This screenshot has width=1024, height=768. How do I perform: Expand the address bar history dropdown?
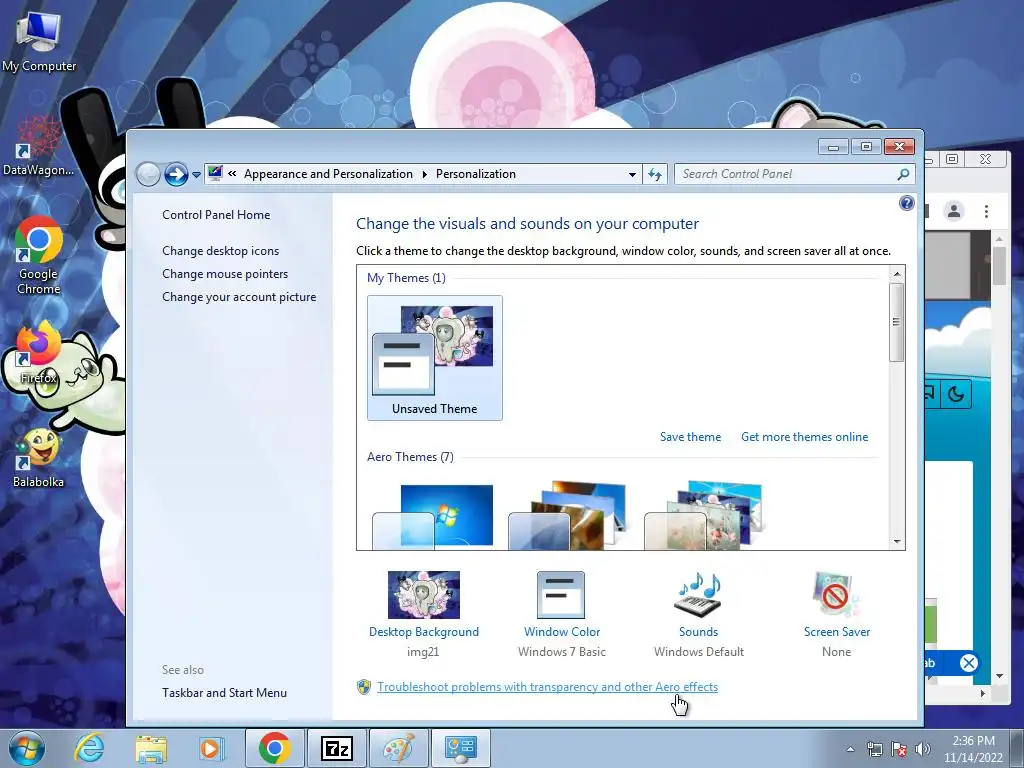(632, 174)
